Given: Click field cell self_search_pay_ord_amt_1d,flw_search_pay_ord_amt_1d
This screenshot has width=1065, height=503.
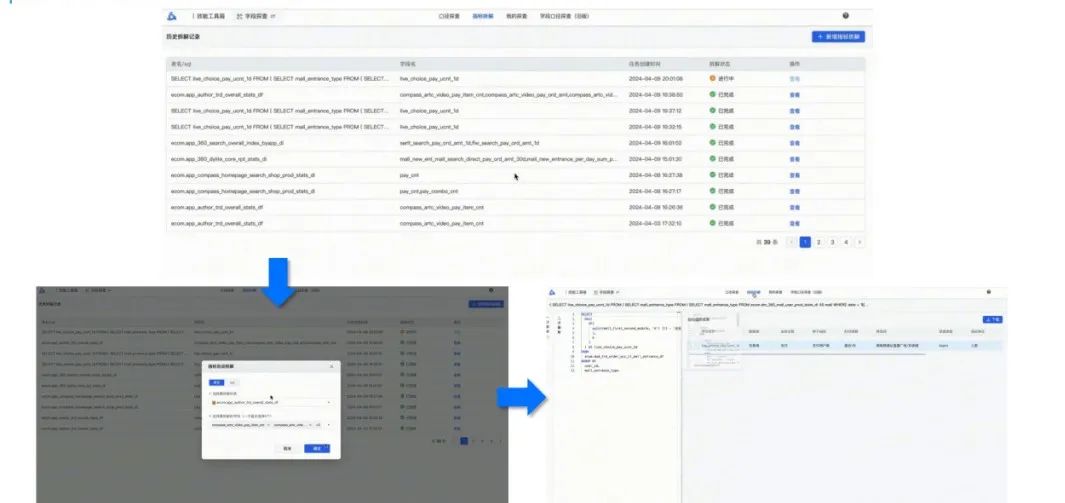Looking at the screenshot, I should 469,143.
